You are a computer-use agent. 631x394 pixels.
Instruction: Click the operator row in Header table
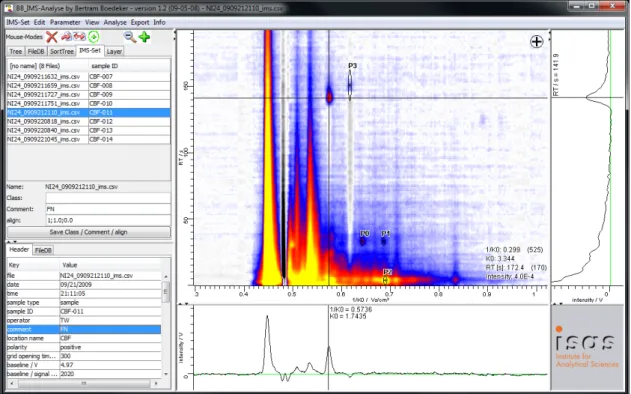(84, 320)
